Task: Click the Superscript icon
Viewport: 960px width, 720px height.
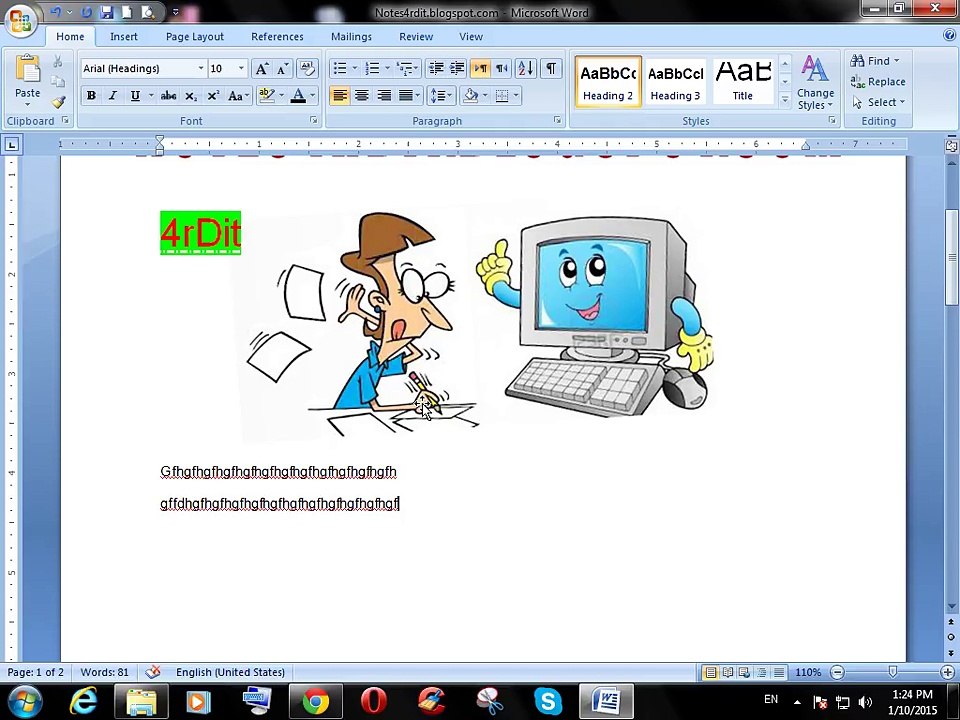Action: coord(212,96)
